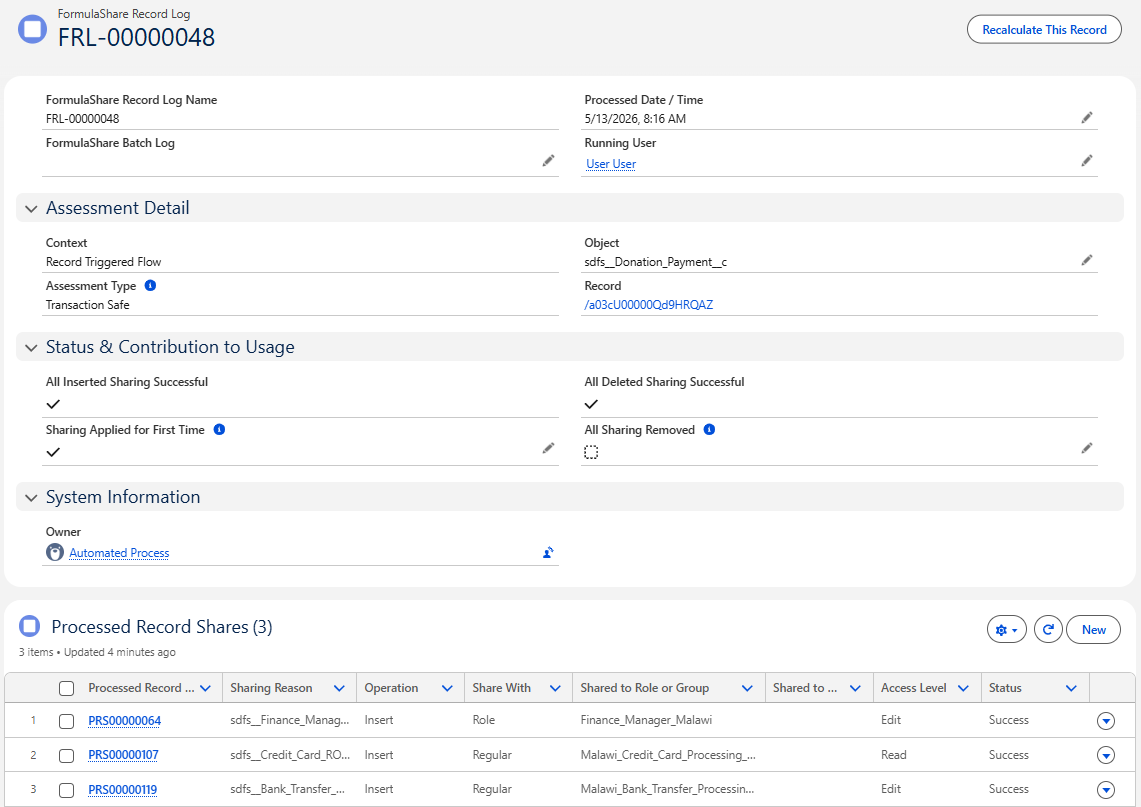Click Malawi_Credit_Card_Processing cell
Screen dimensions: 1141x807
668,755
